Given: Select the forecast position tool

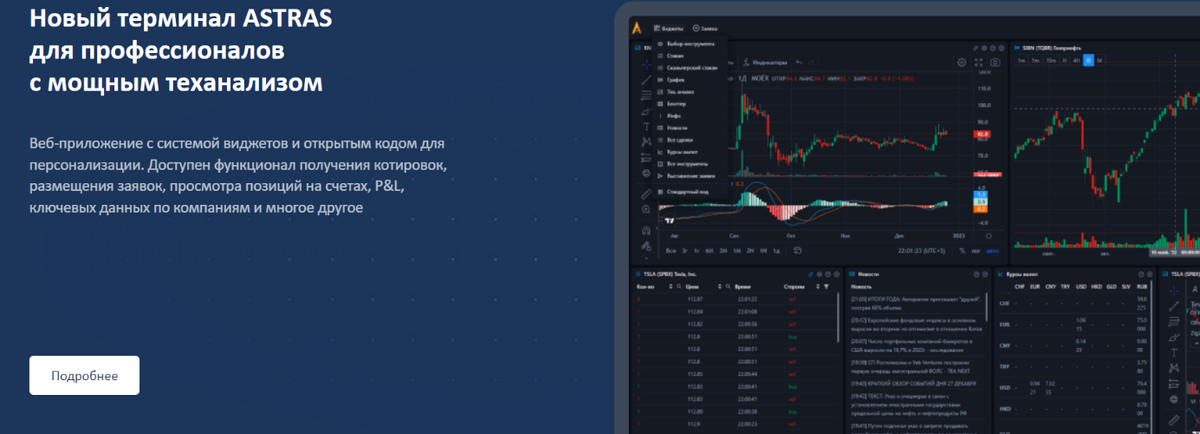Looking at the screenshot, I should click(646, 157).
